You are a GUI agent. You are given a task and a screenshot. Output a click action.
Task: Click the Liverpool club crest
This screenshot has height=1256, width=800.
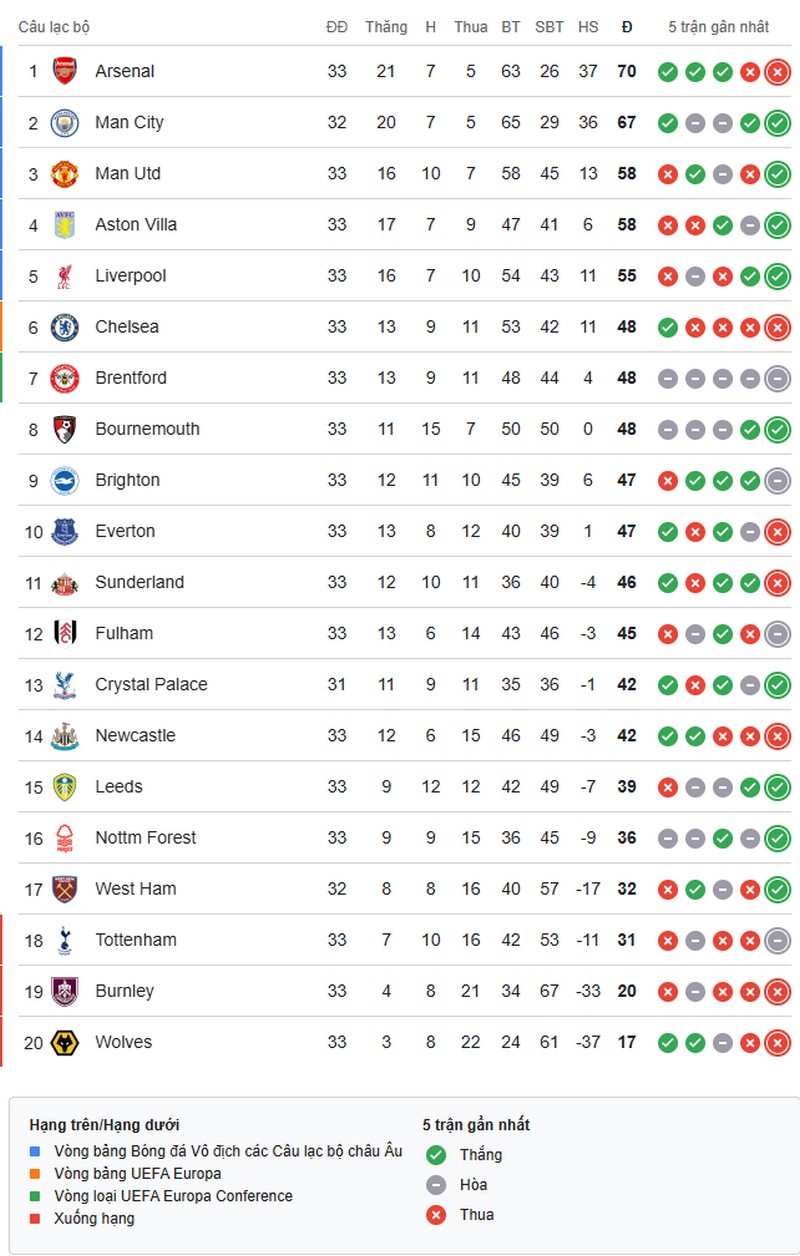click(x=65, y=276)
